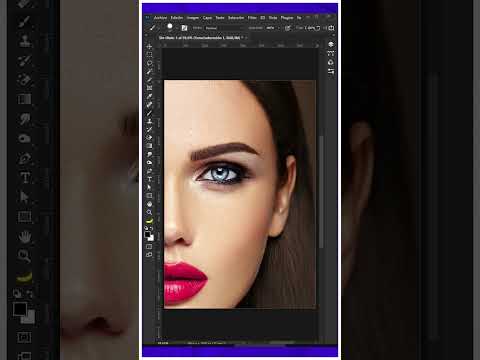Viewport: 480px width, 360px height.
Task: Open the Selección menu
Action: coord(236,18)
